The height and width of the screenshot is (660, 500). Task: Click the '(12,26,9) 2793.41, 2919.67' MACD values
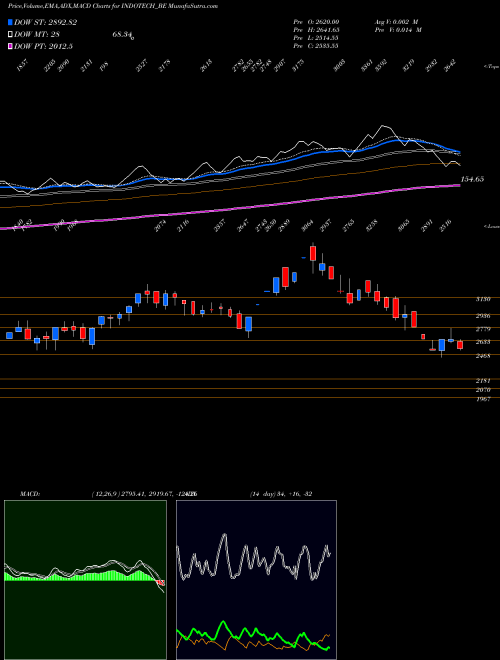coord(134,494)
